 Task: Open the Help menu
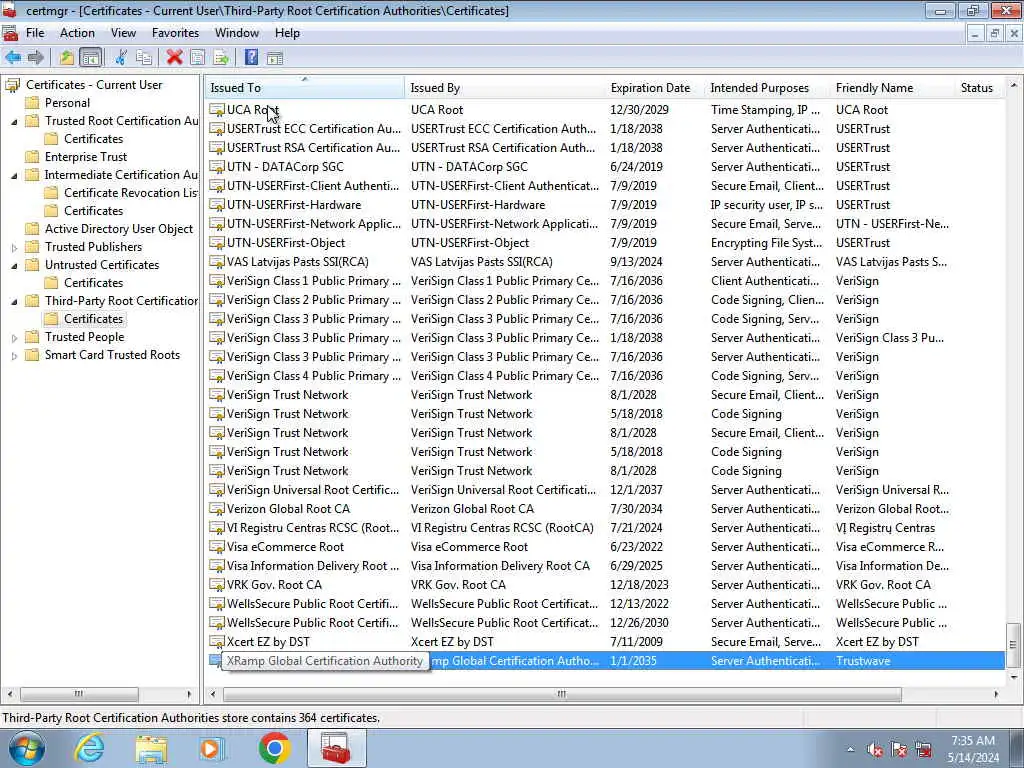(x=287, y=33)
